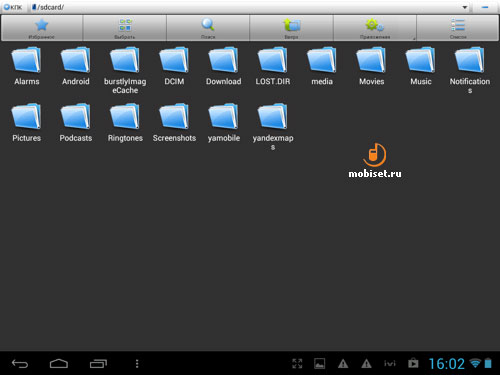The image size is (500, 375).
Task: Open the Android folder
Action: tap(76, 66)
